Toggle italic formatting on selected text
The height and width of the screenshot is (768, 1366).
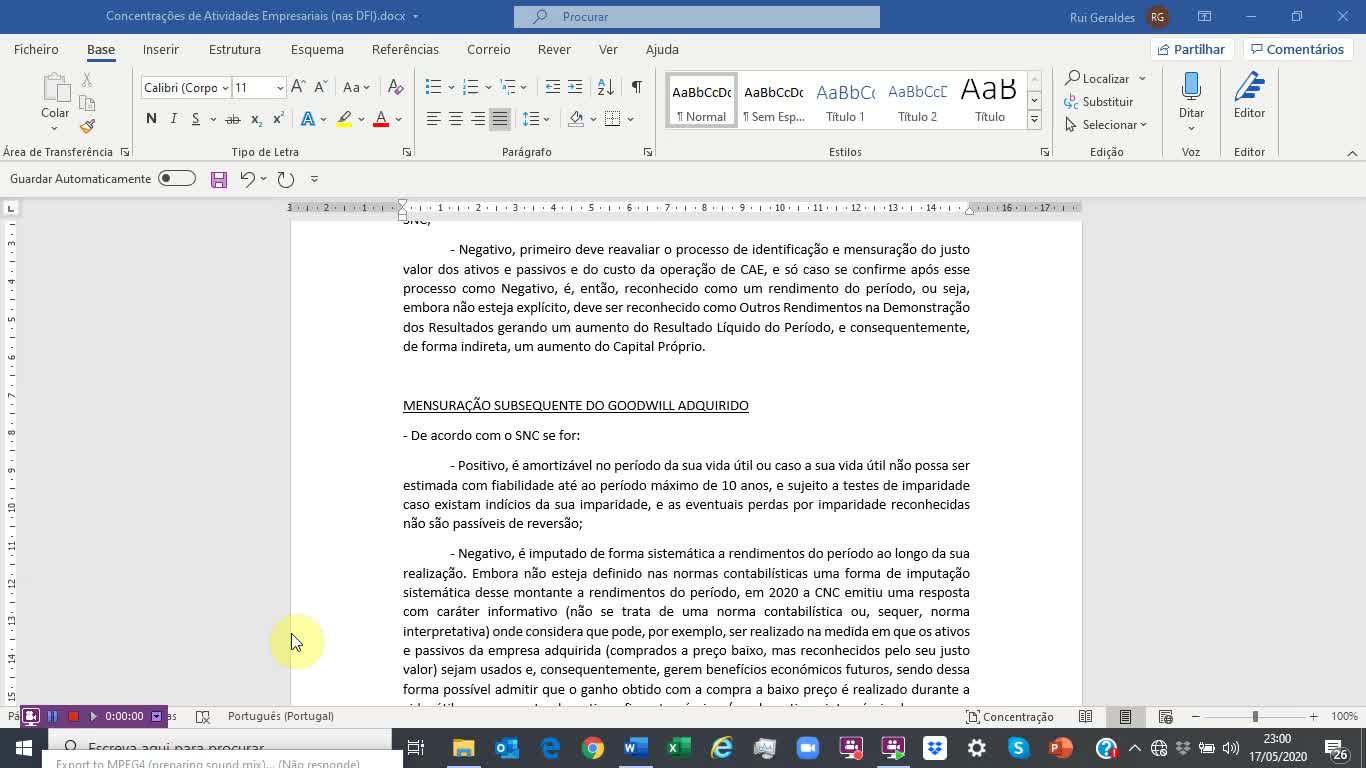[172, 118]
